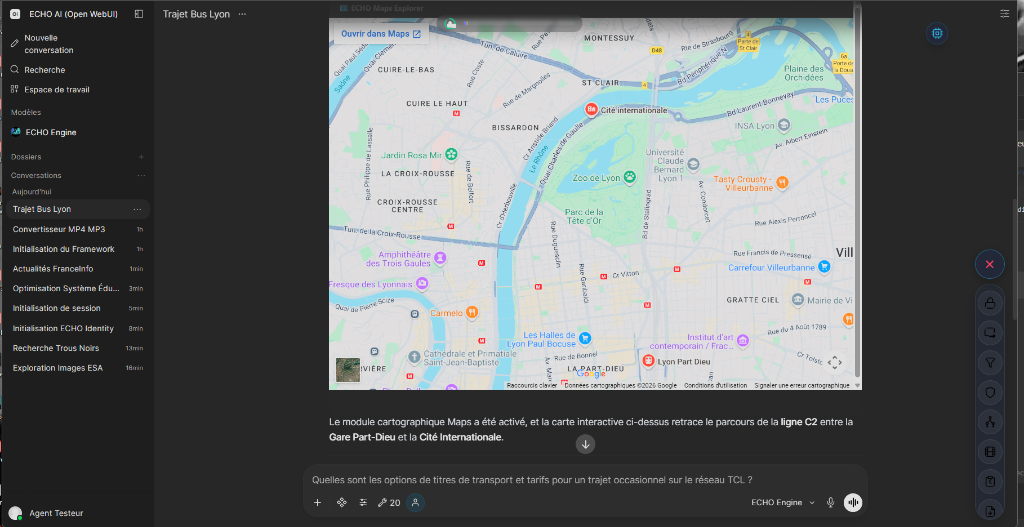Viewport: 1024px width, 527px height.
Task: Open the chat parameters sliders icon
Action: click(x=363, y=502)
